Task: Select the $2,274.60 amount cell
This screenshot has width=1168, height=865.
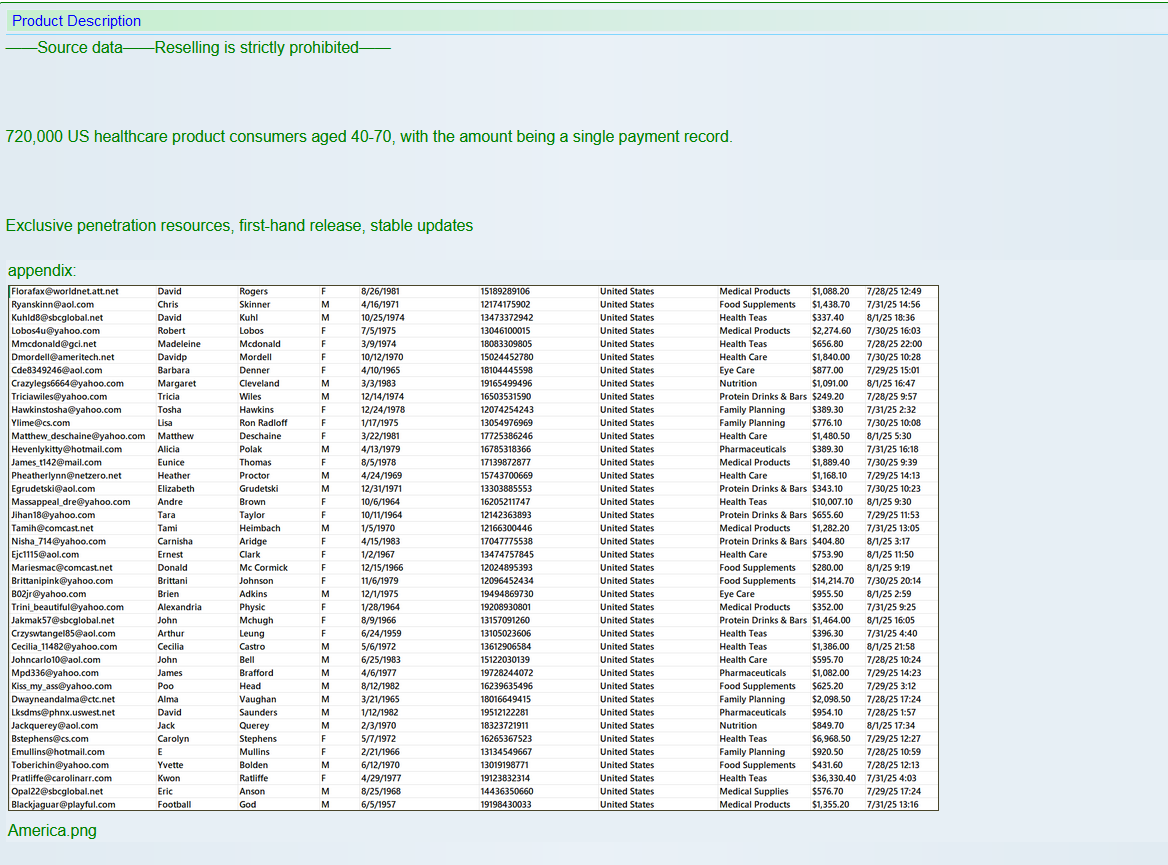Action: pos(830,331)
